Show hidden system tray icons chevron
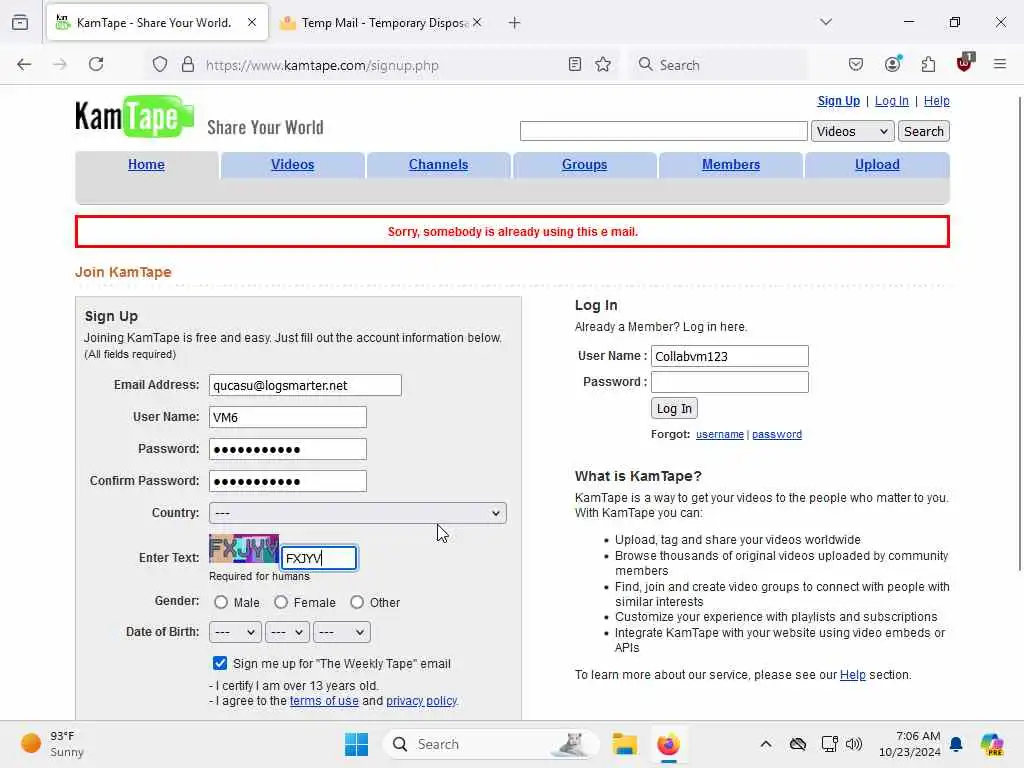1024x768 pixels. coord(766,744)
